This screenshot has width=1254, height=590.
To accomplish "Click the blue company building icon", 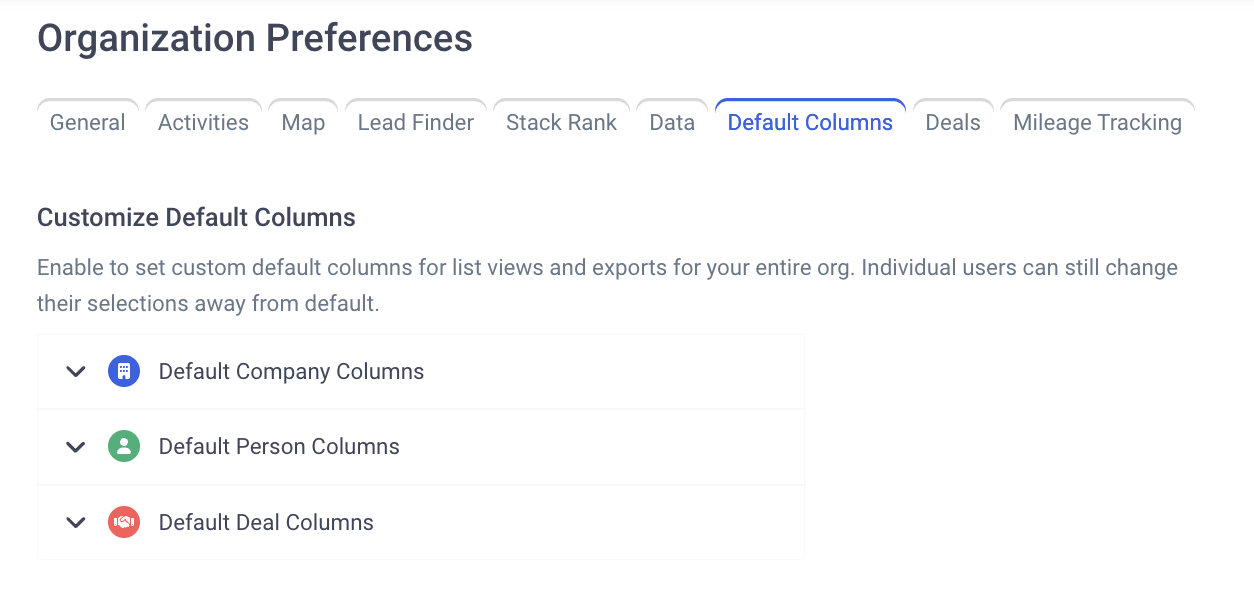I will (x=124, y=371).
